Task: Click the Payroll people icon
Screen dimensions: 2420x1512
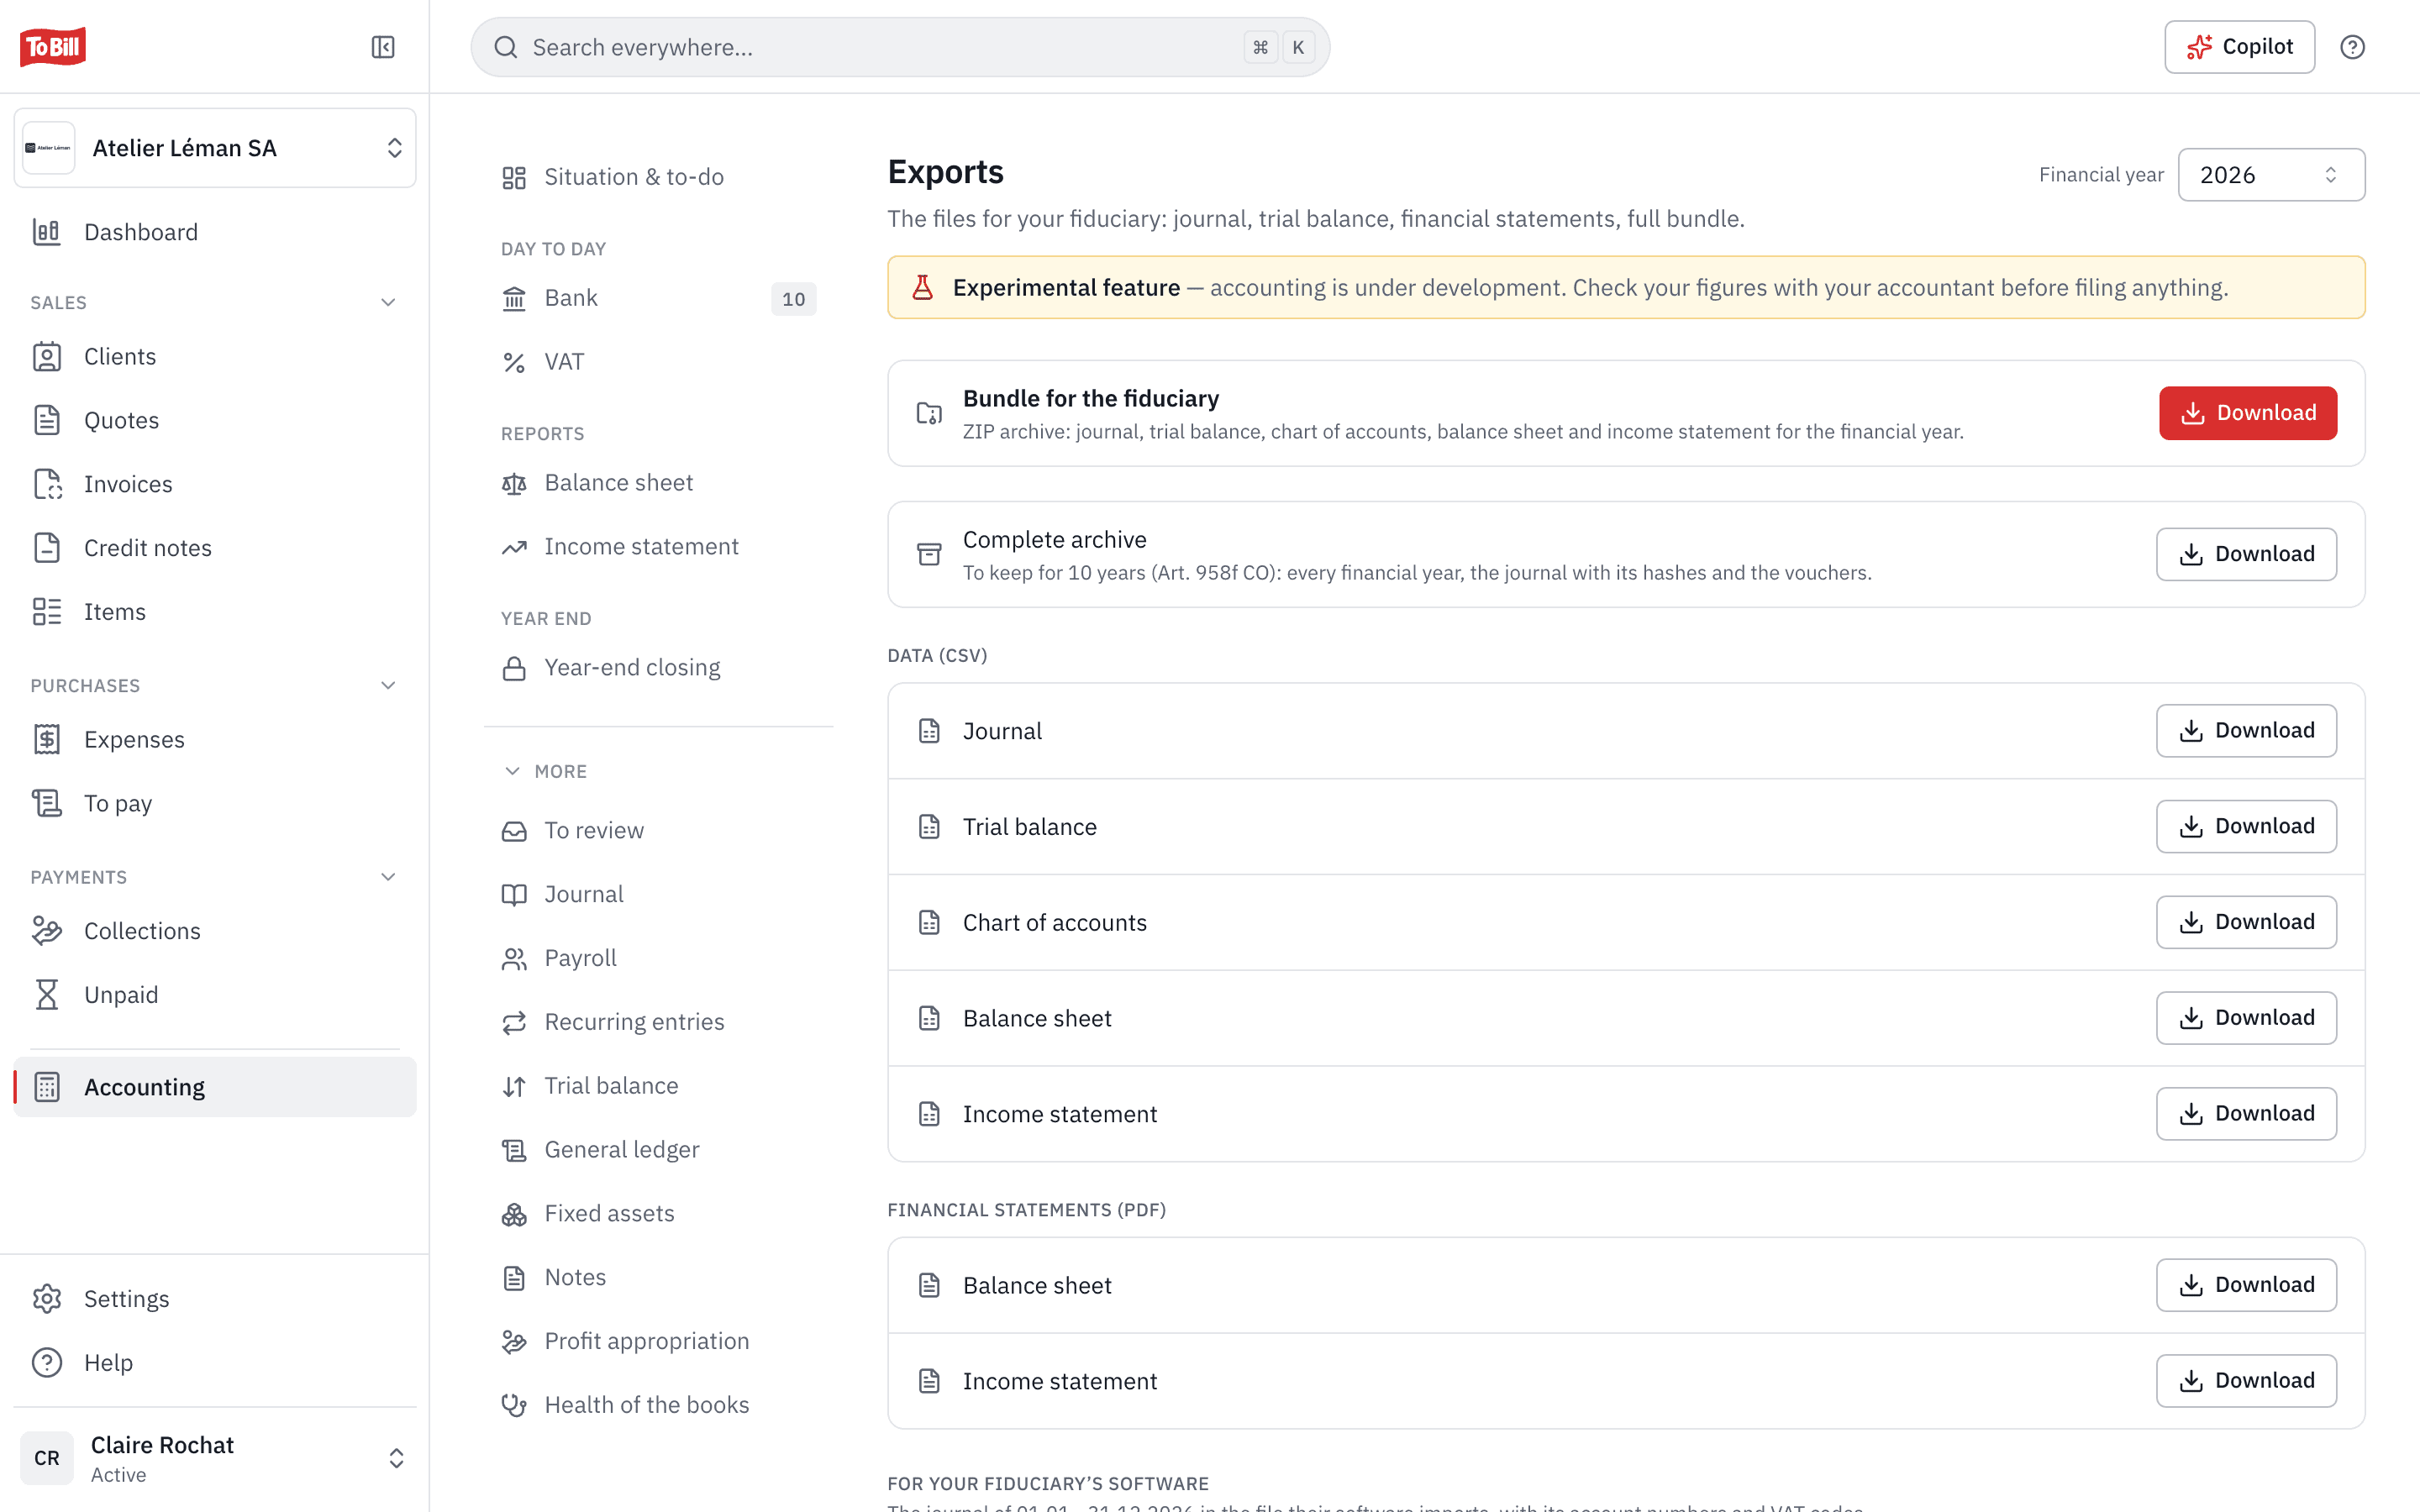Action: coord(514,959)
